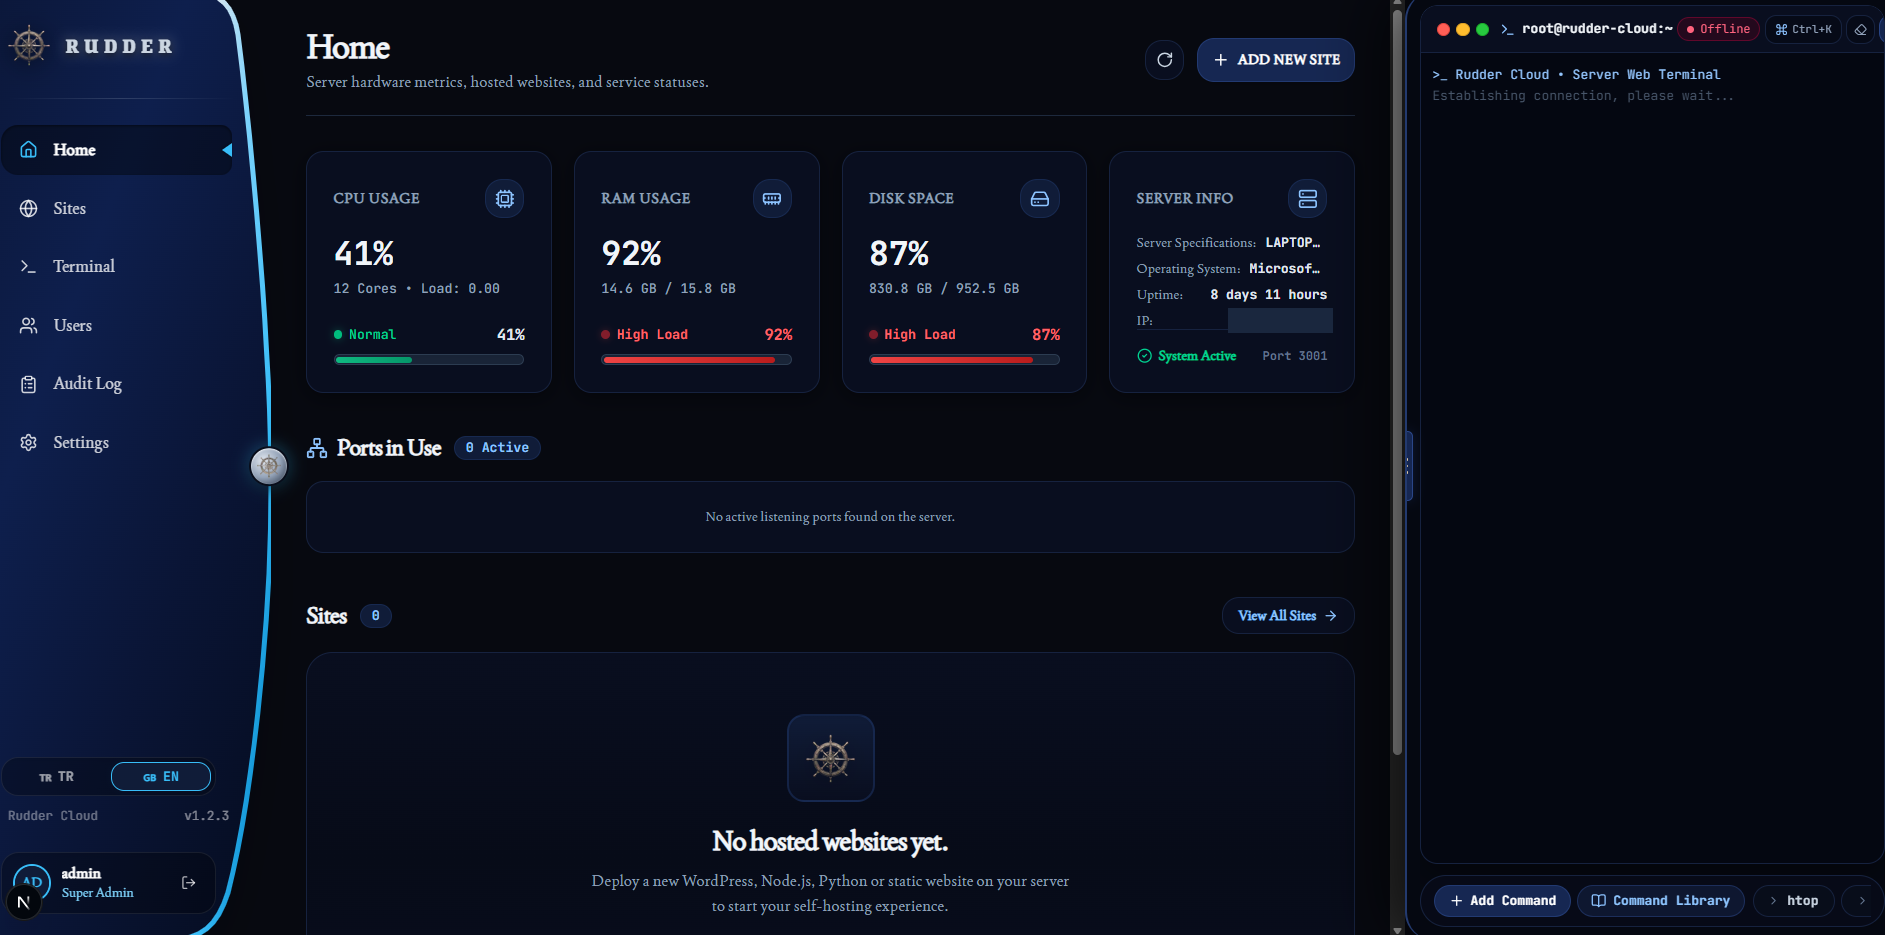Click the ship wheel empty-state icon
The image size is (1885, 935).
tap(831, 758)
